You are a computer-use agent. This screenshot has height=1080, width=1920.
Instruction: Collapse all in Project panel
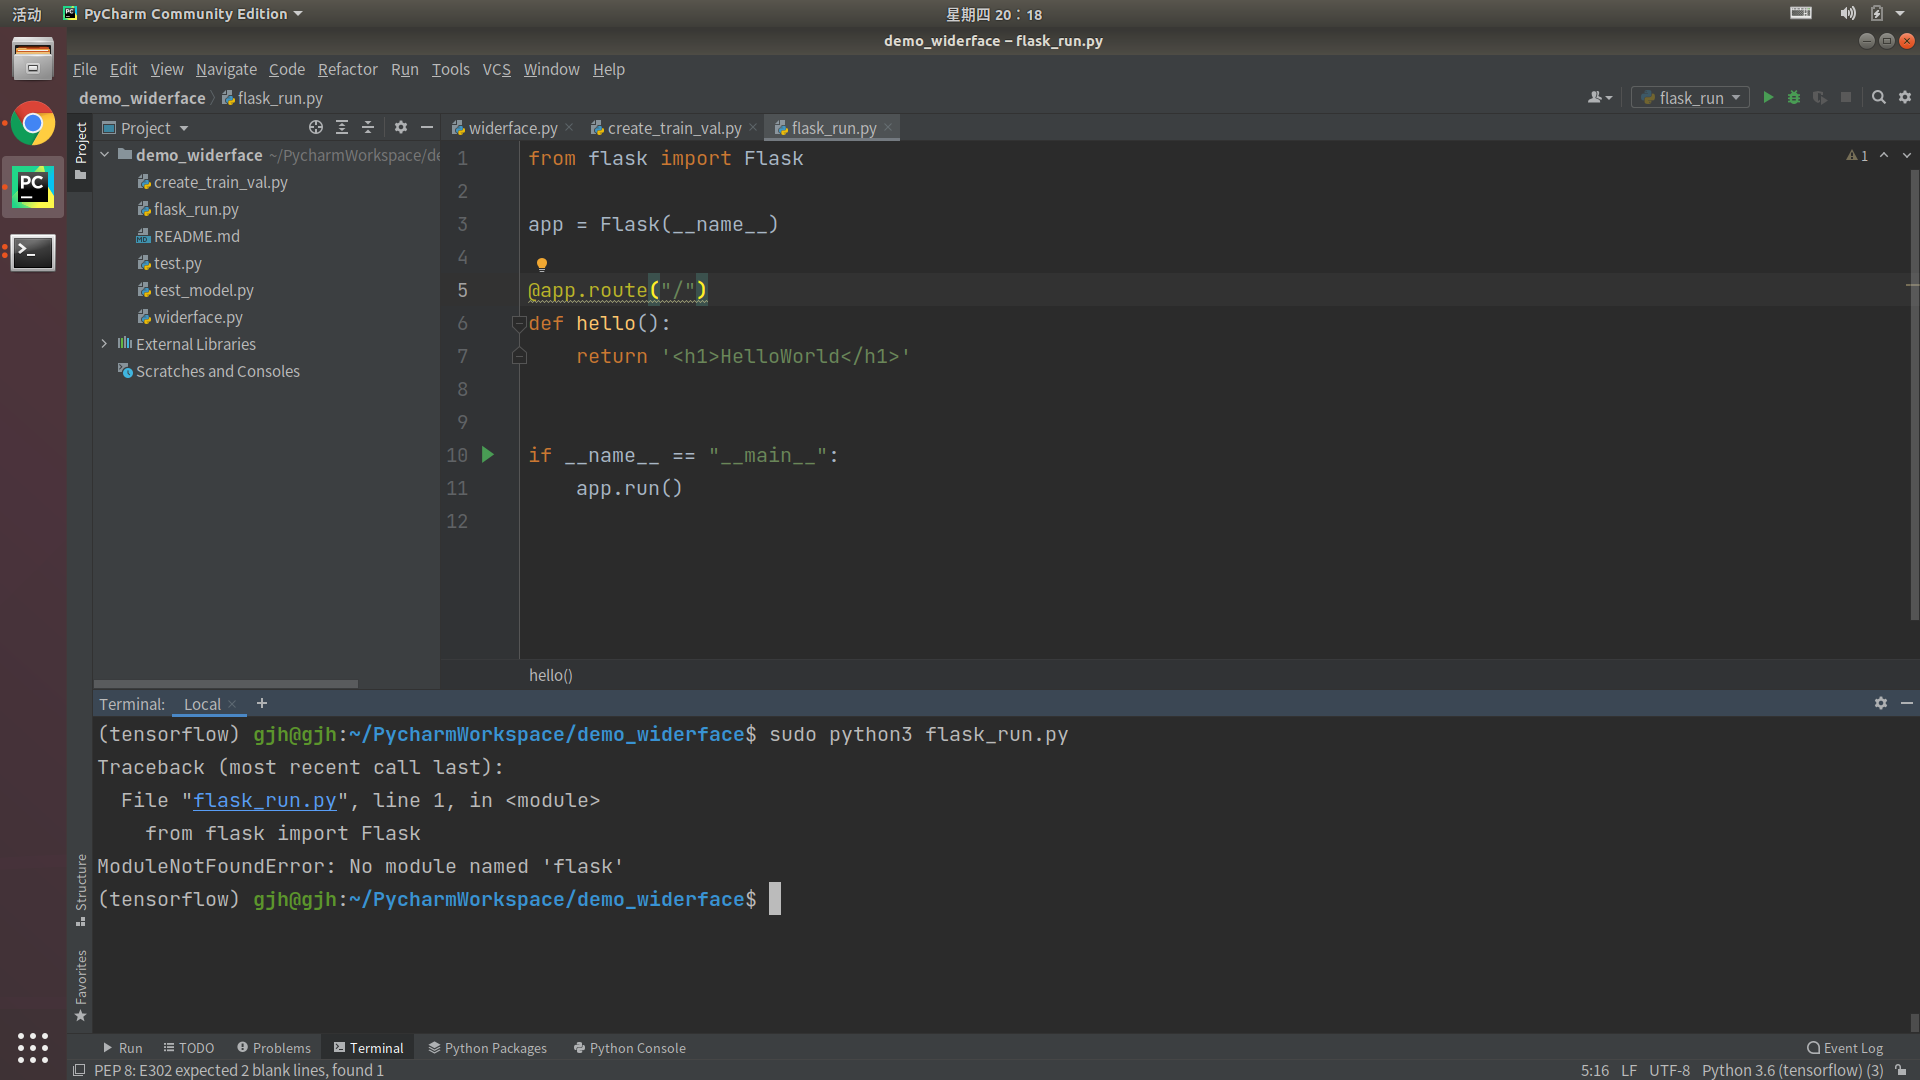[x=368, y=127]
